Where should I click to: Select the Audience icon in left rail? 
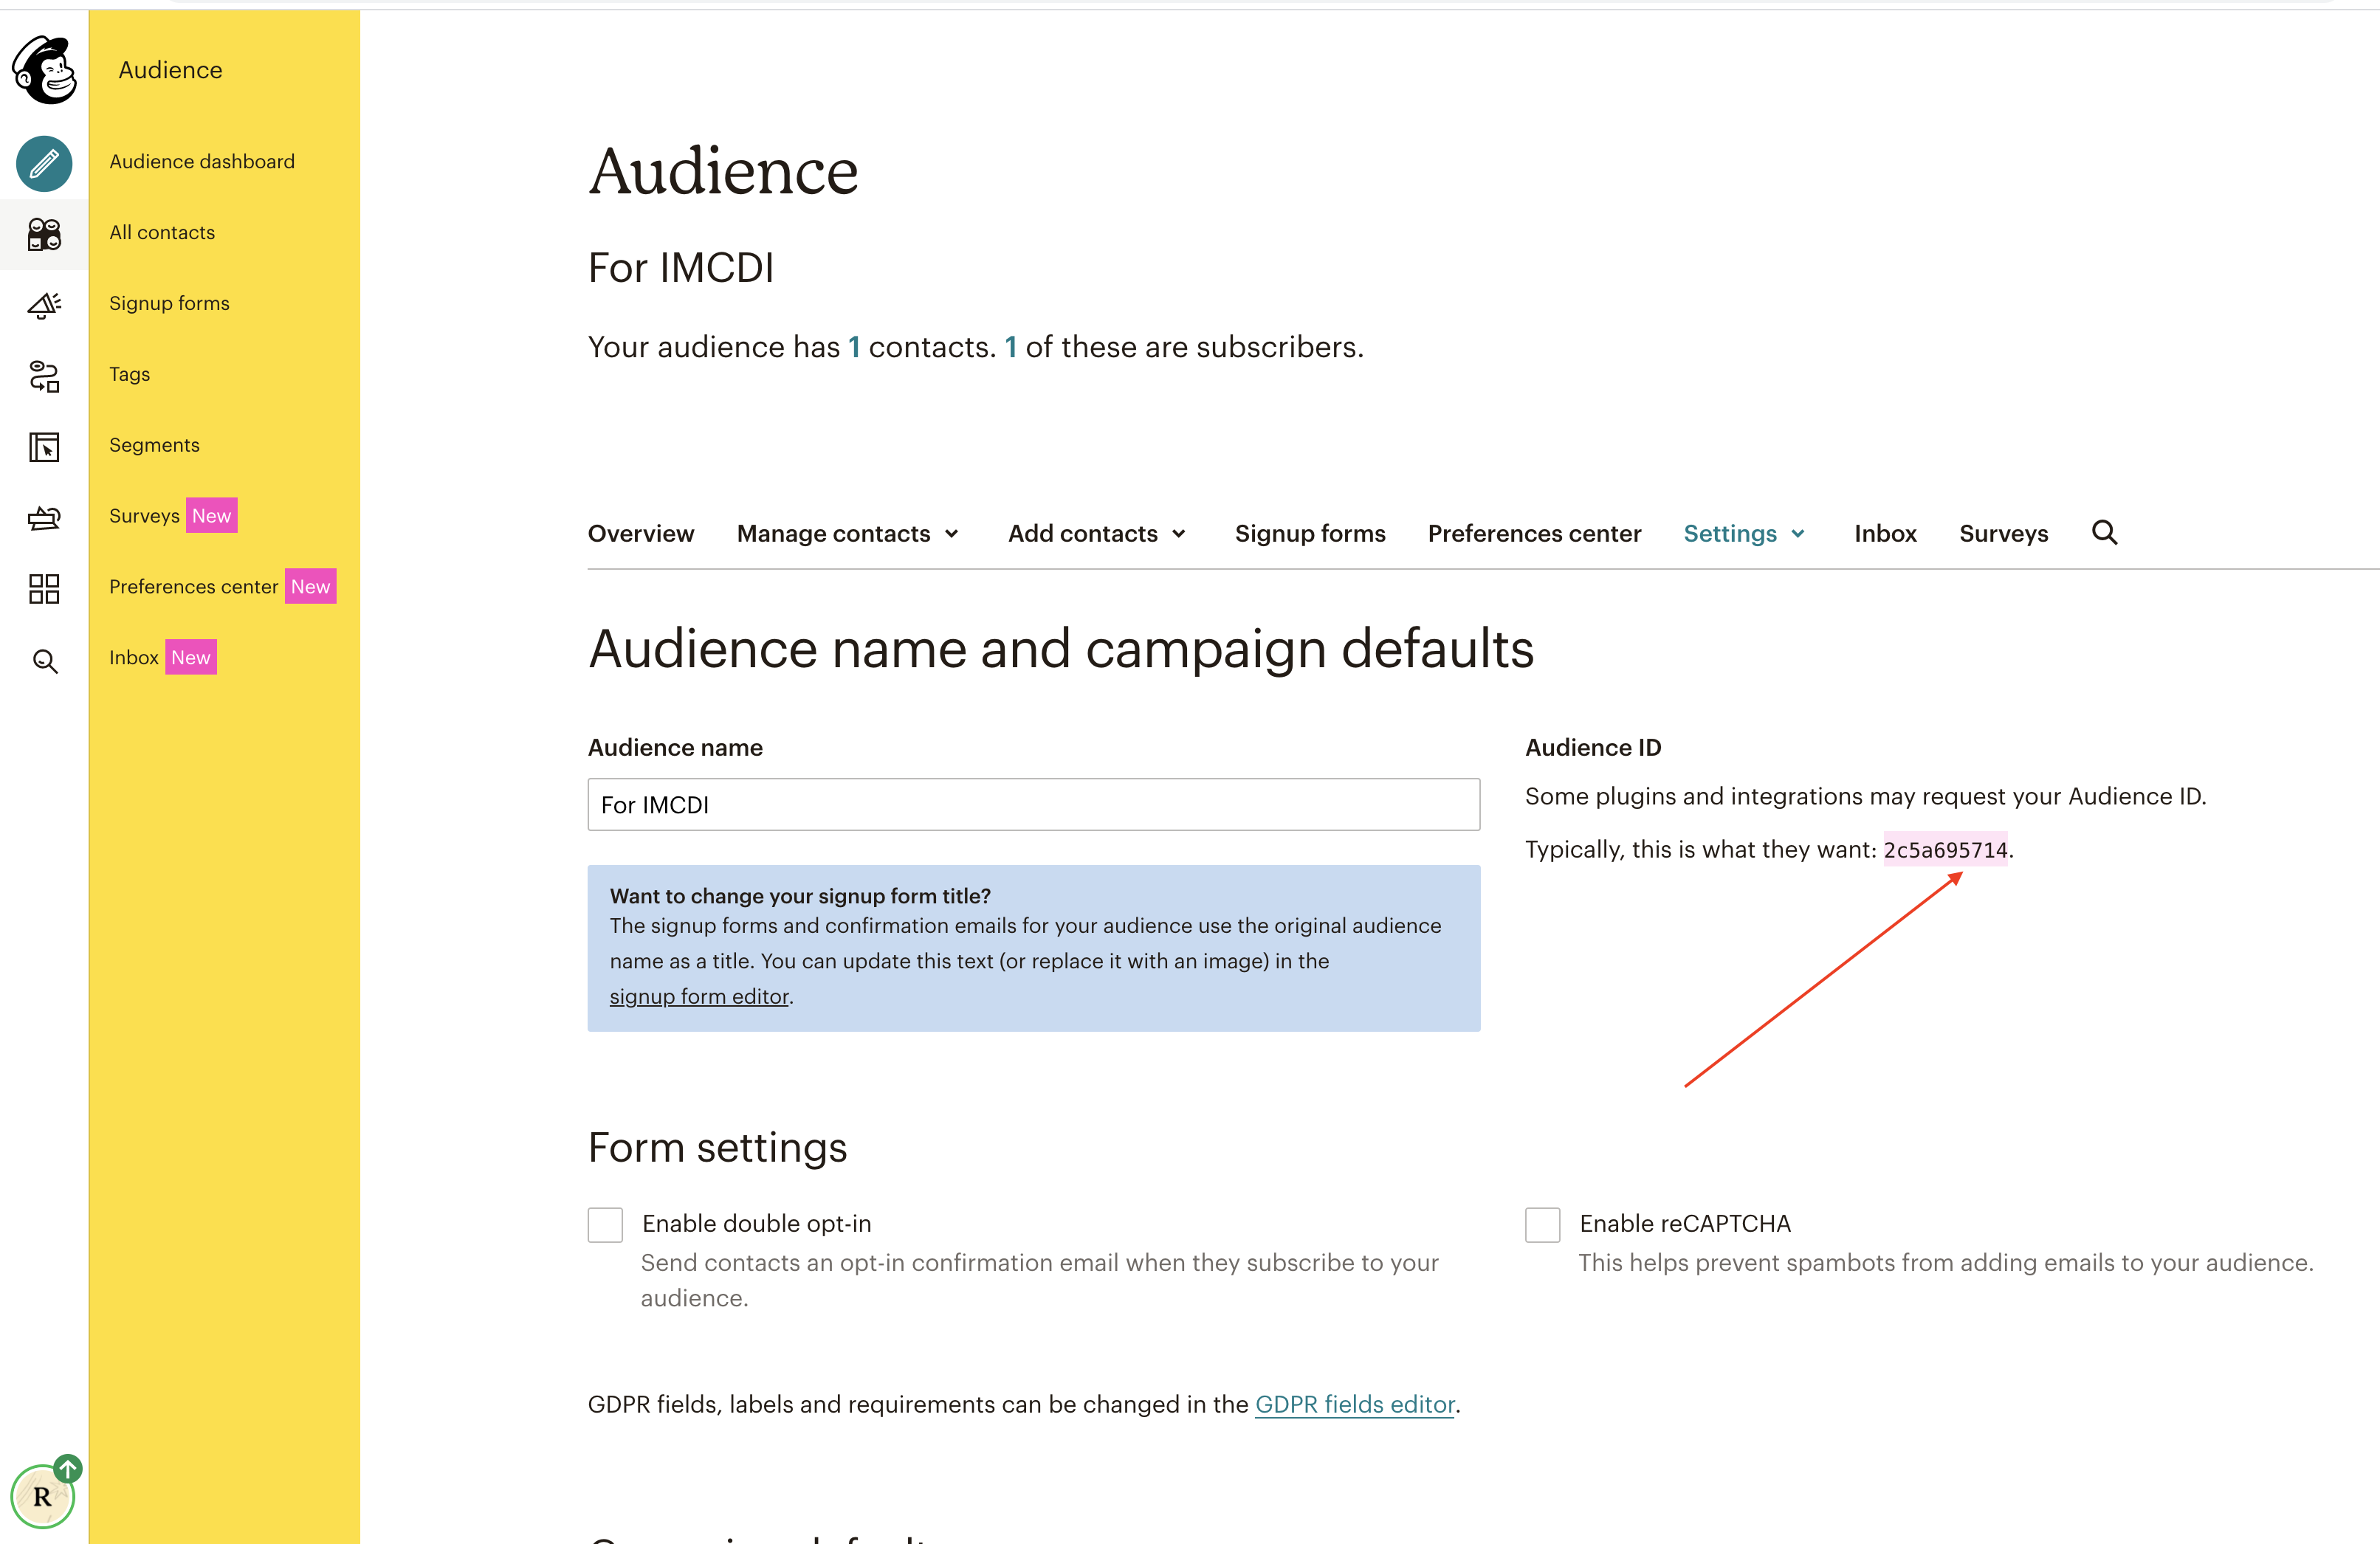(x=44, y=234)
